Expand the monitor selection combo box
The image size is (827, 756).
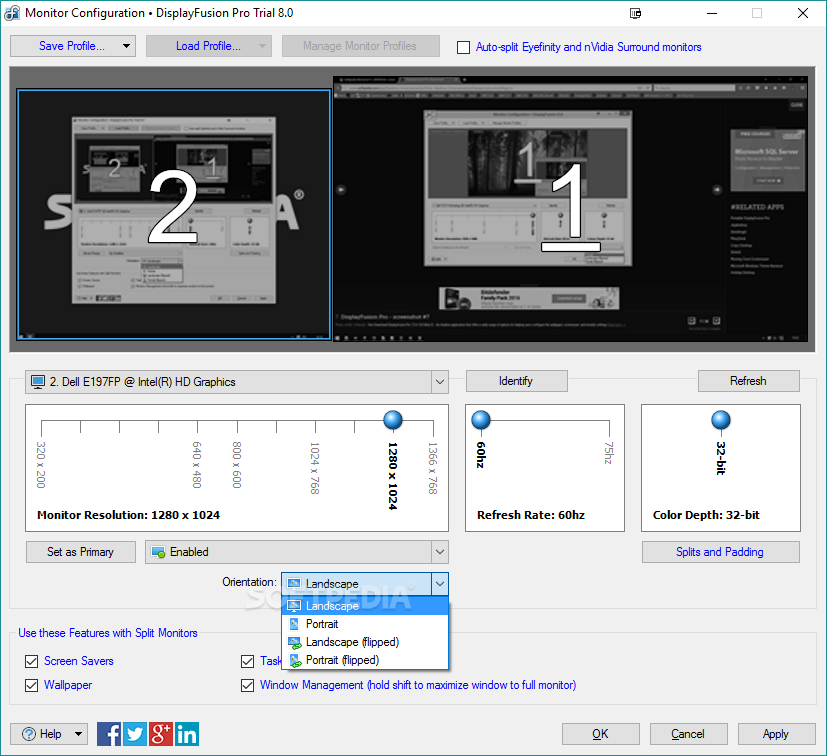click(x=440, y=382)
